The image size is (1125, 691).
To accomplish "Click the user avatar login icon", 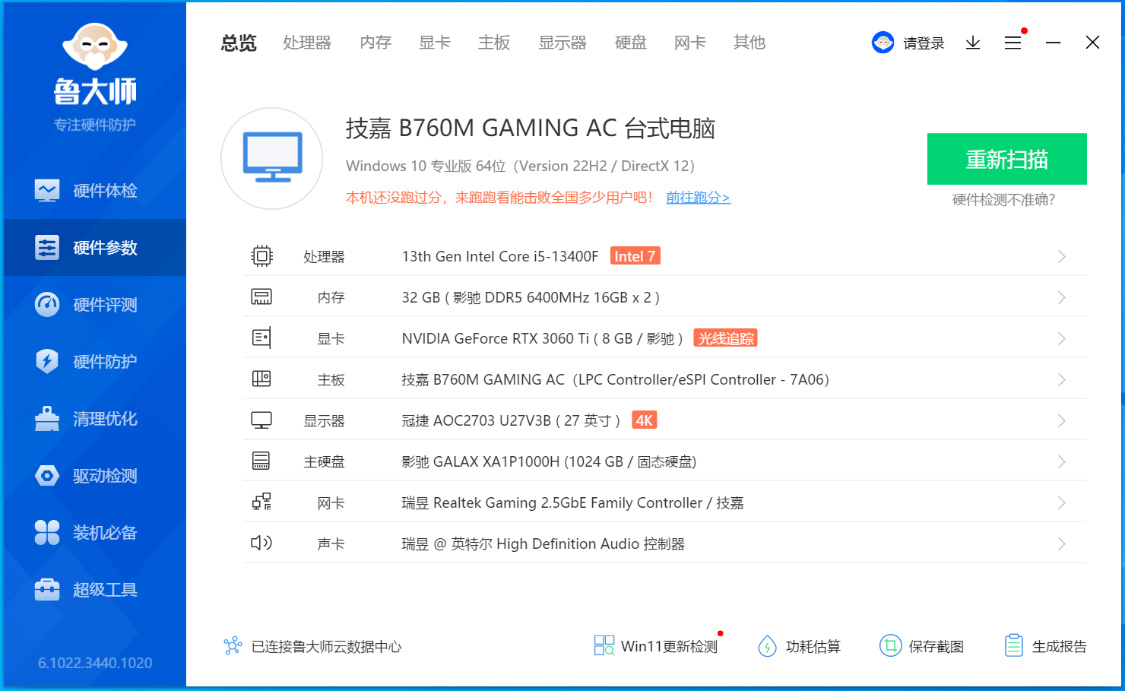I will 882,43.
